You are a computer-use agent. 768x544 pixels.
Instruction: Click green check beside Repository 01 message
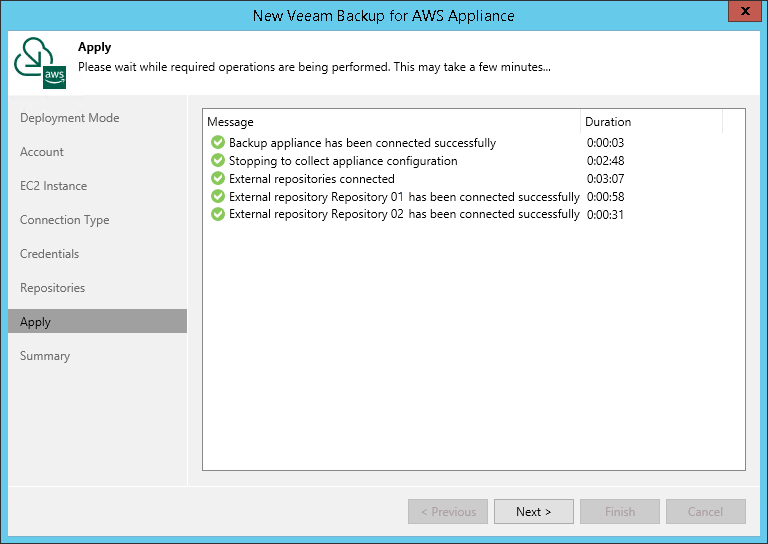point(217,197)
